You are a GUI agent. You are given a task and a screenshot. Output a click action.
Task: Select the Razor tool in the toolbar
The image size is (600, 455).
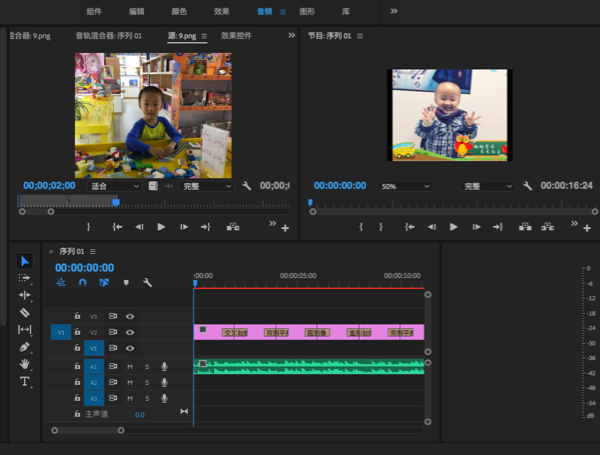point(25,312)
